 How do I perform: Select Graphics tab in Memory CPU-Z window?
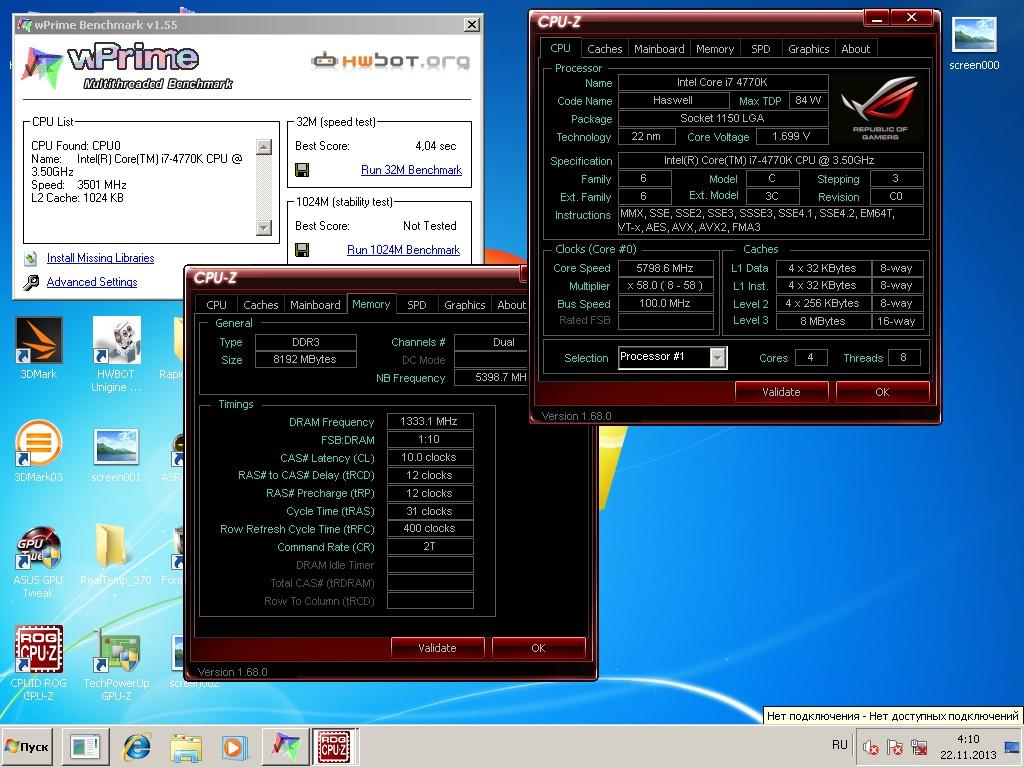(x=464, y=305)
